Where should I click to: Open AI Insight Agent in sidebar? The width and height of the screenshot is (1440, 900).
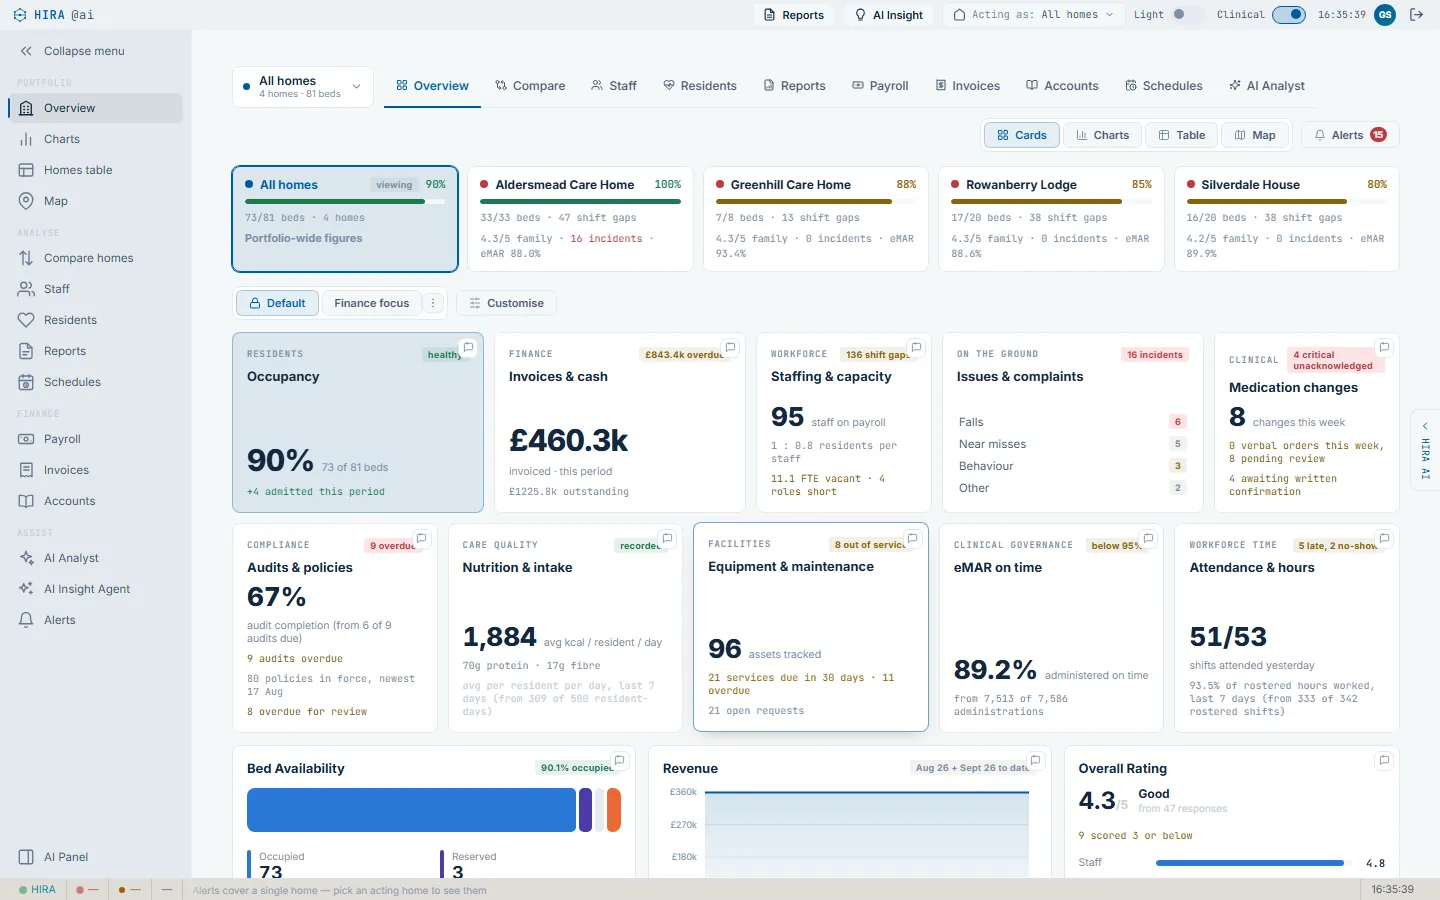pyautogui.click(x=95, y=589)
